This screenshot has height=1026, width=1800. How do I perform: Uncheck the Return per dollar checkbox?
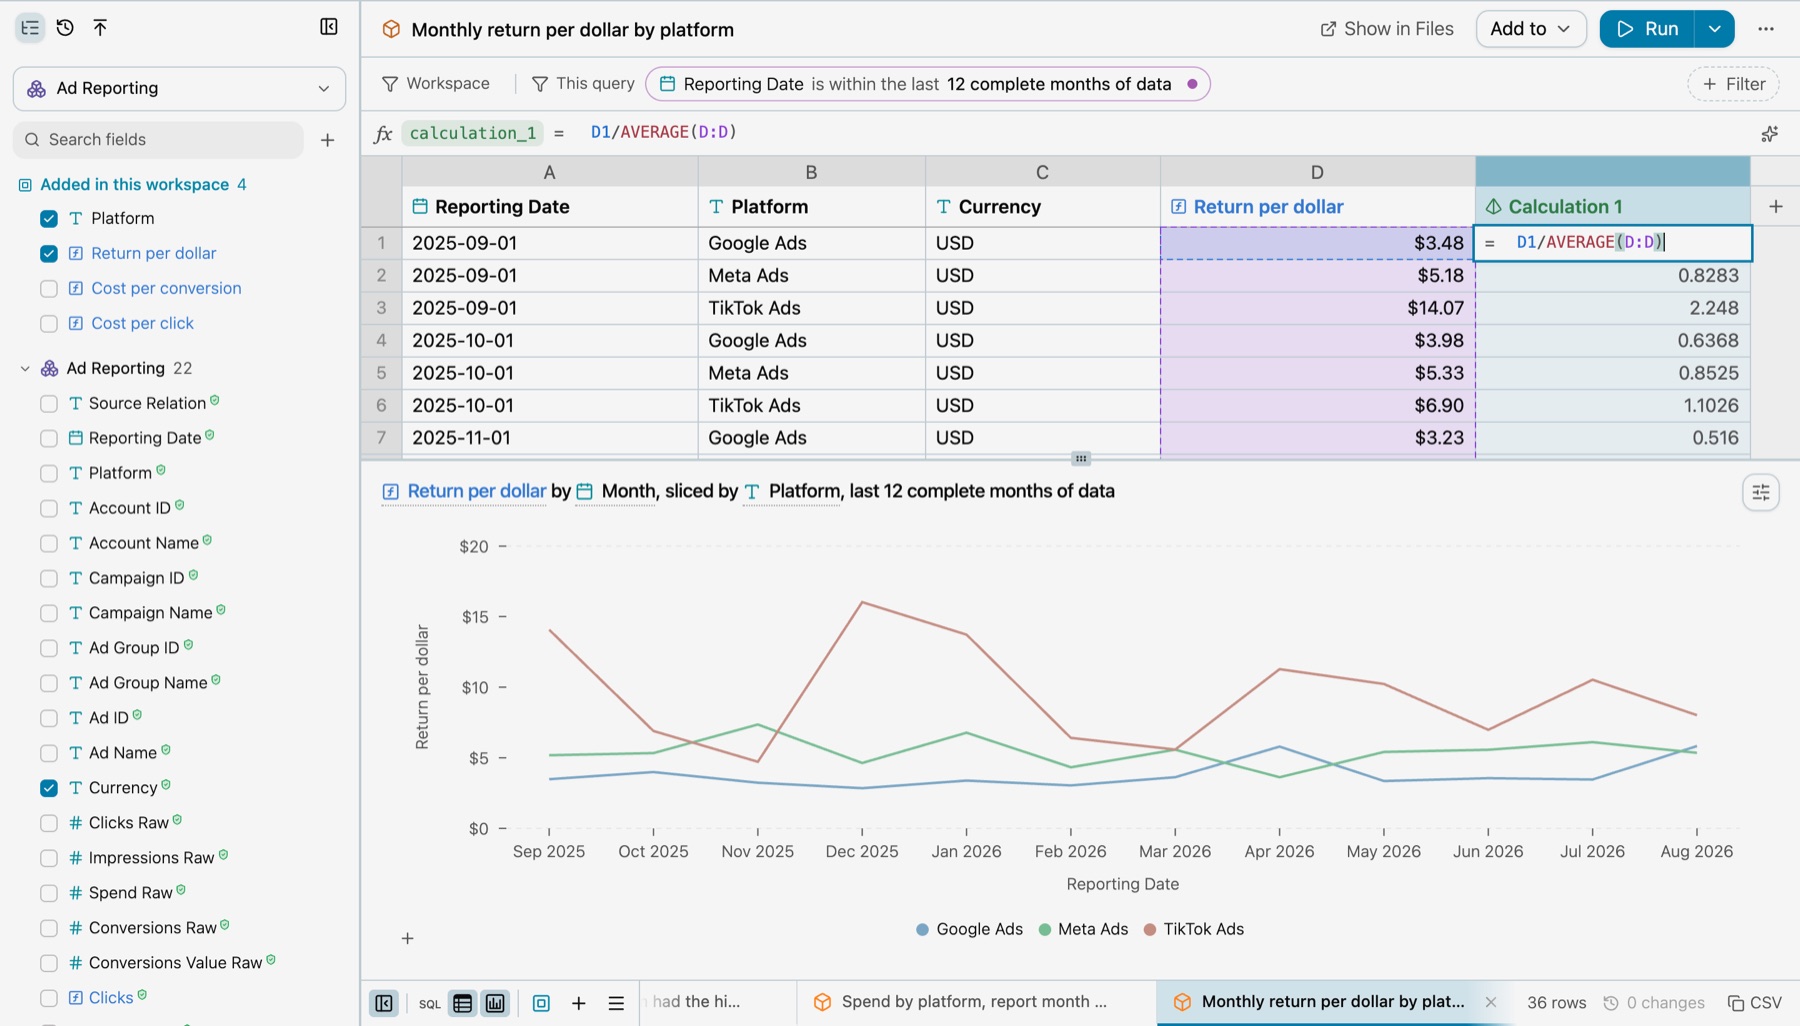pyautogui.click(x=49, y=253)
